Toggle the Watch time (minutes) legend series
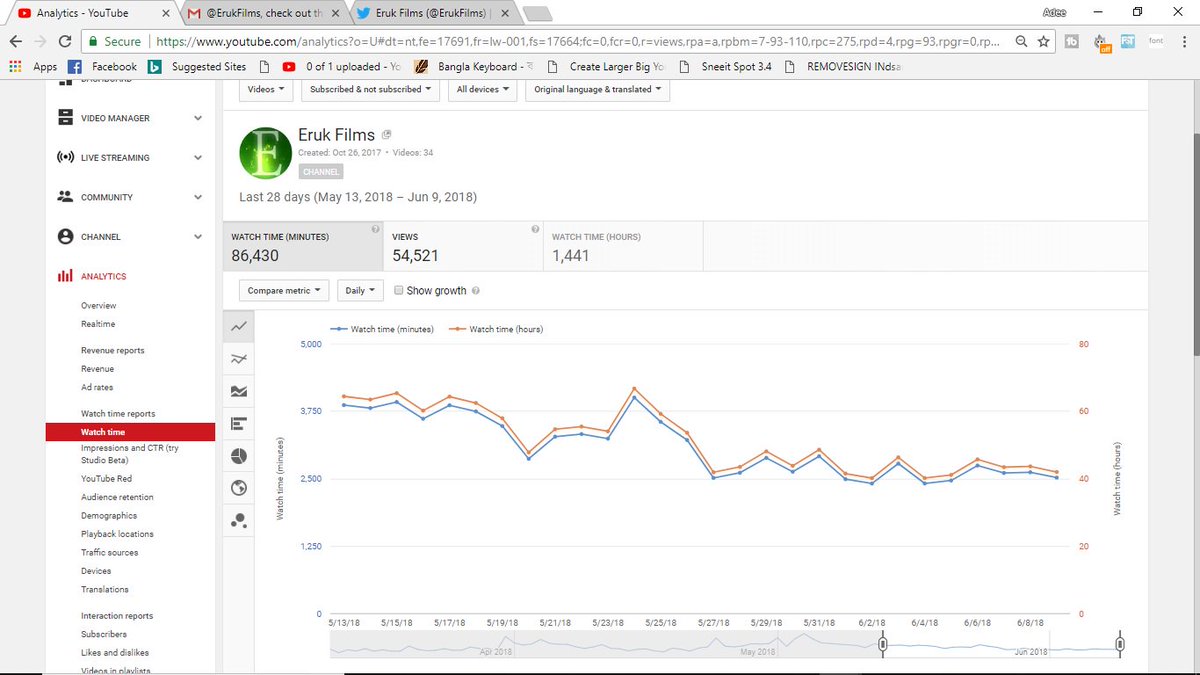 pos(383,329)
